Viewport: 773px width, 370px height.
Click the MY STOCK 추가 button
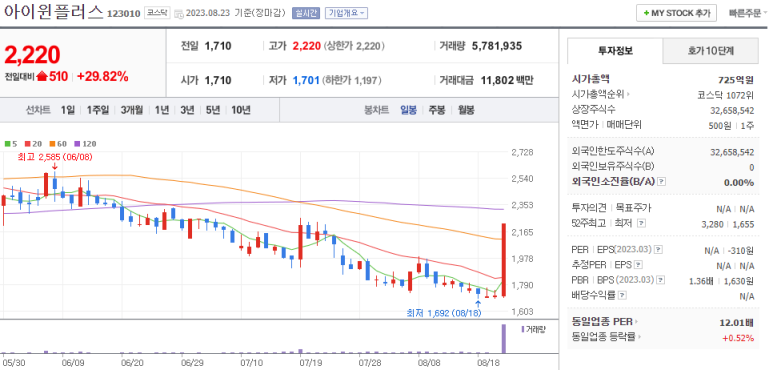676,13
